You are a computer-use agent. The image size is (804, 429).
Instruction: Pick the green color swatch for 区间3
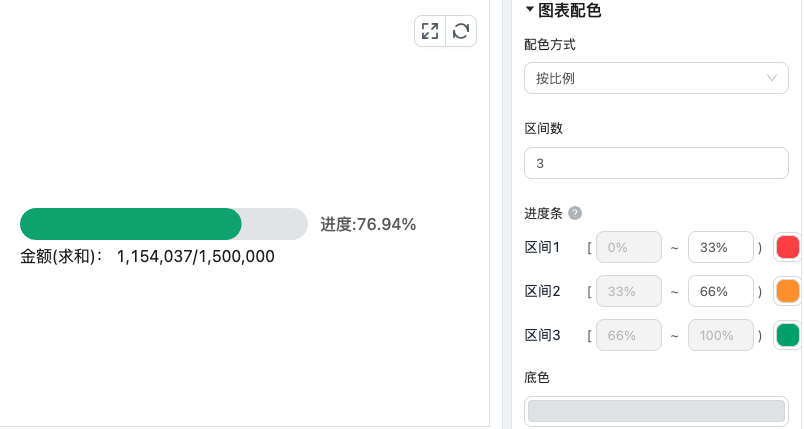788,335
